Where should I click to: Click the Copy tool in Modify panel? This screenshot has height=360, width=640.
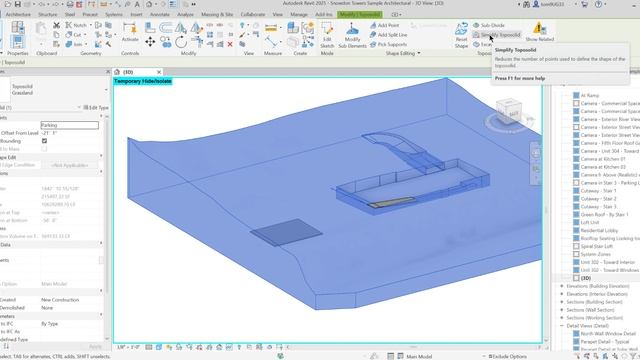[x=166, y=42]
